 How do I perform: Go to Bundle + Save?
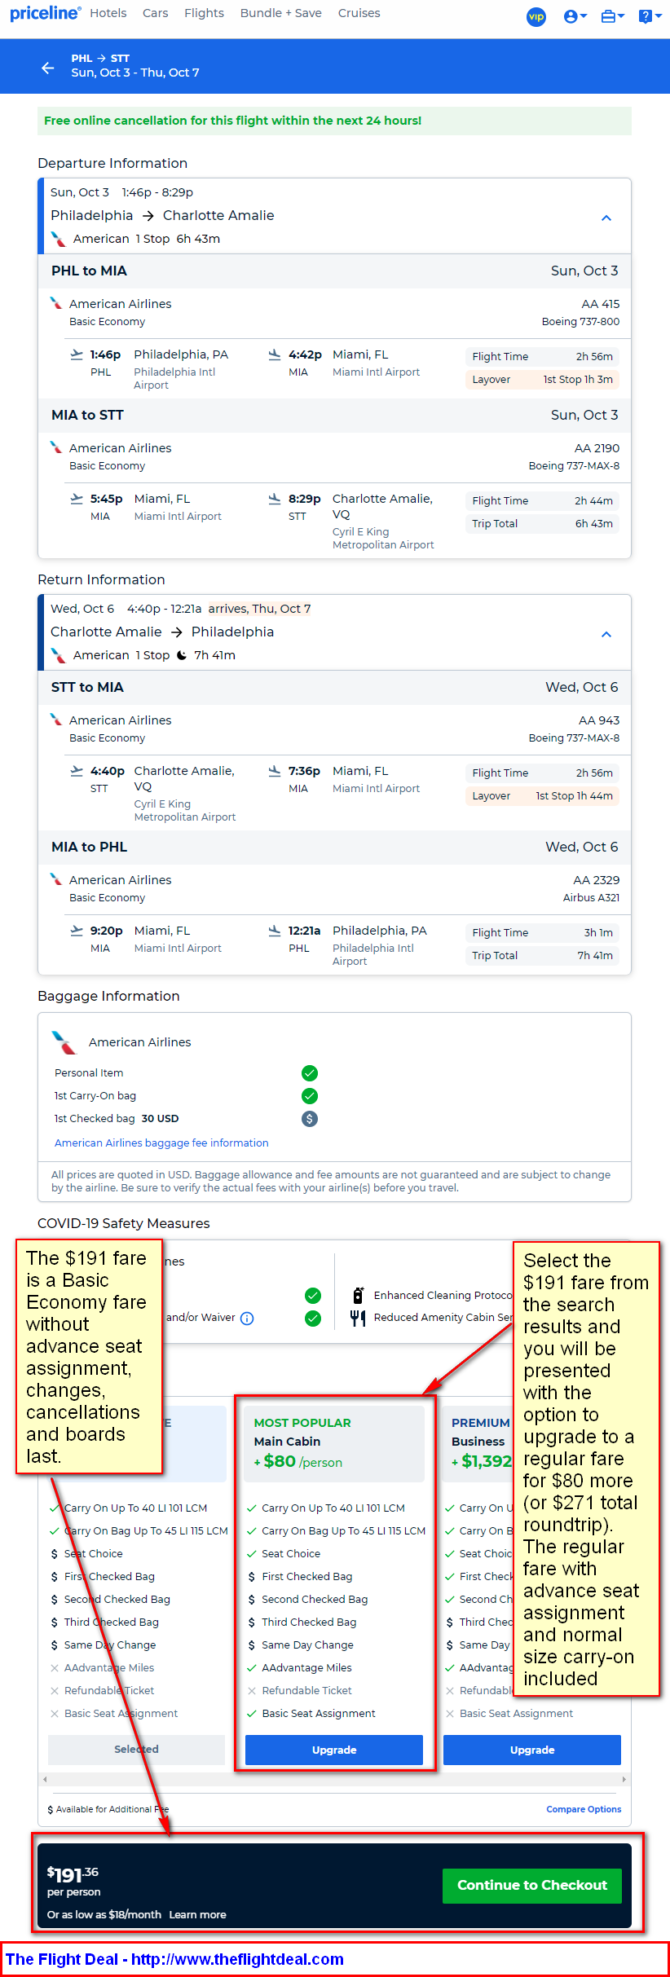(281, 13)
